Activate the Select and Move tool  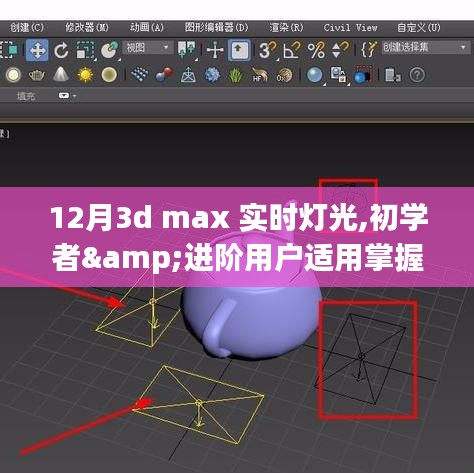coord(37,50)
